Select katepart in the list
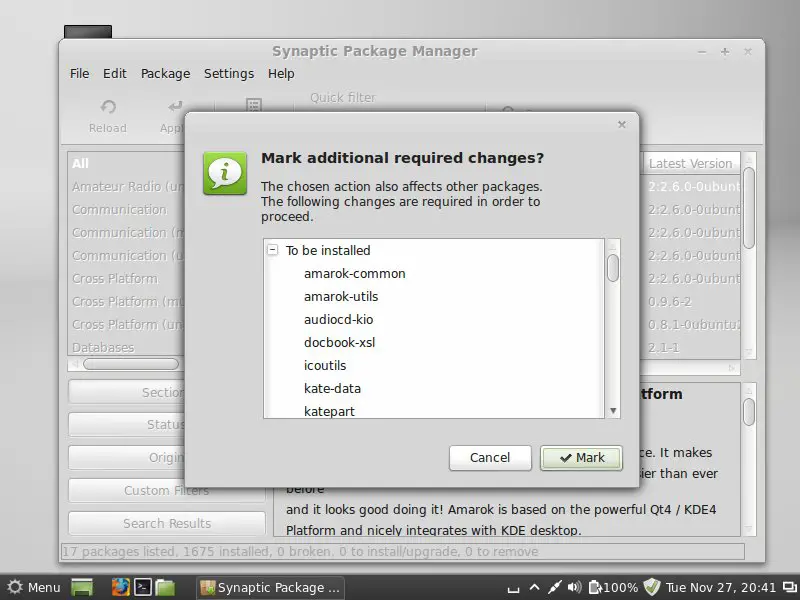The width and height of the screenshot is (800, 600). (x=329, y=411)
